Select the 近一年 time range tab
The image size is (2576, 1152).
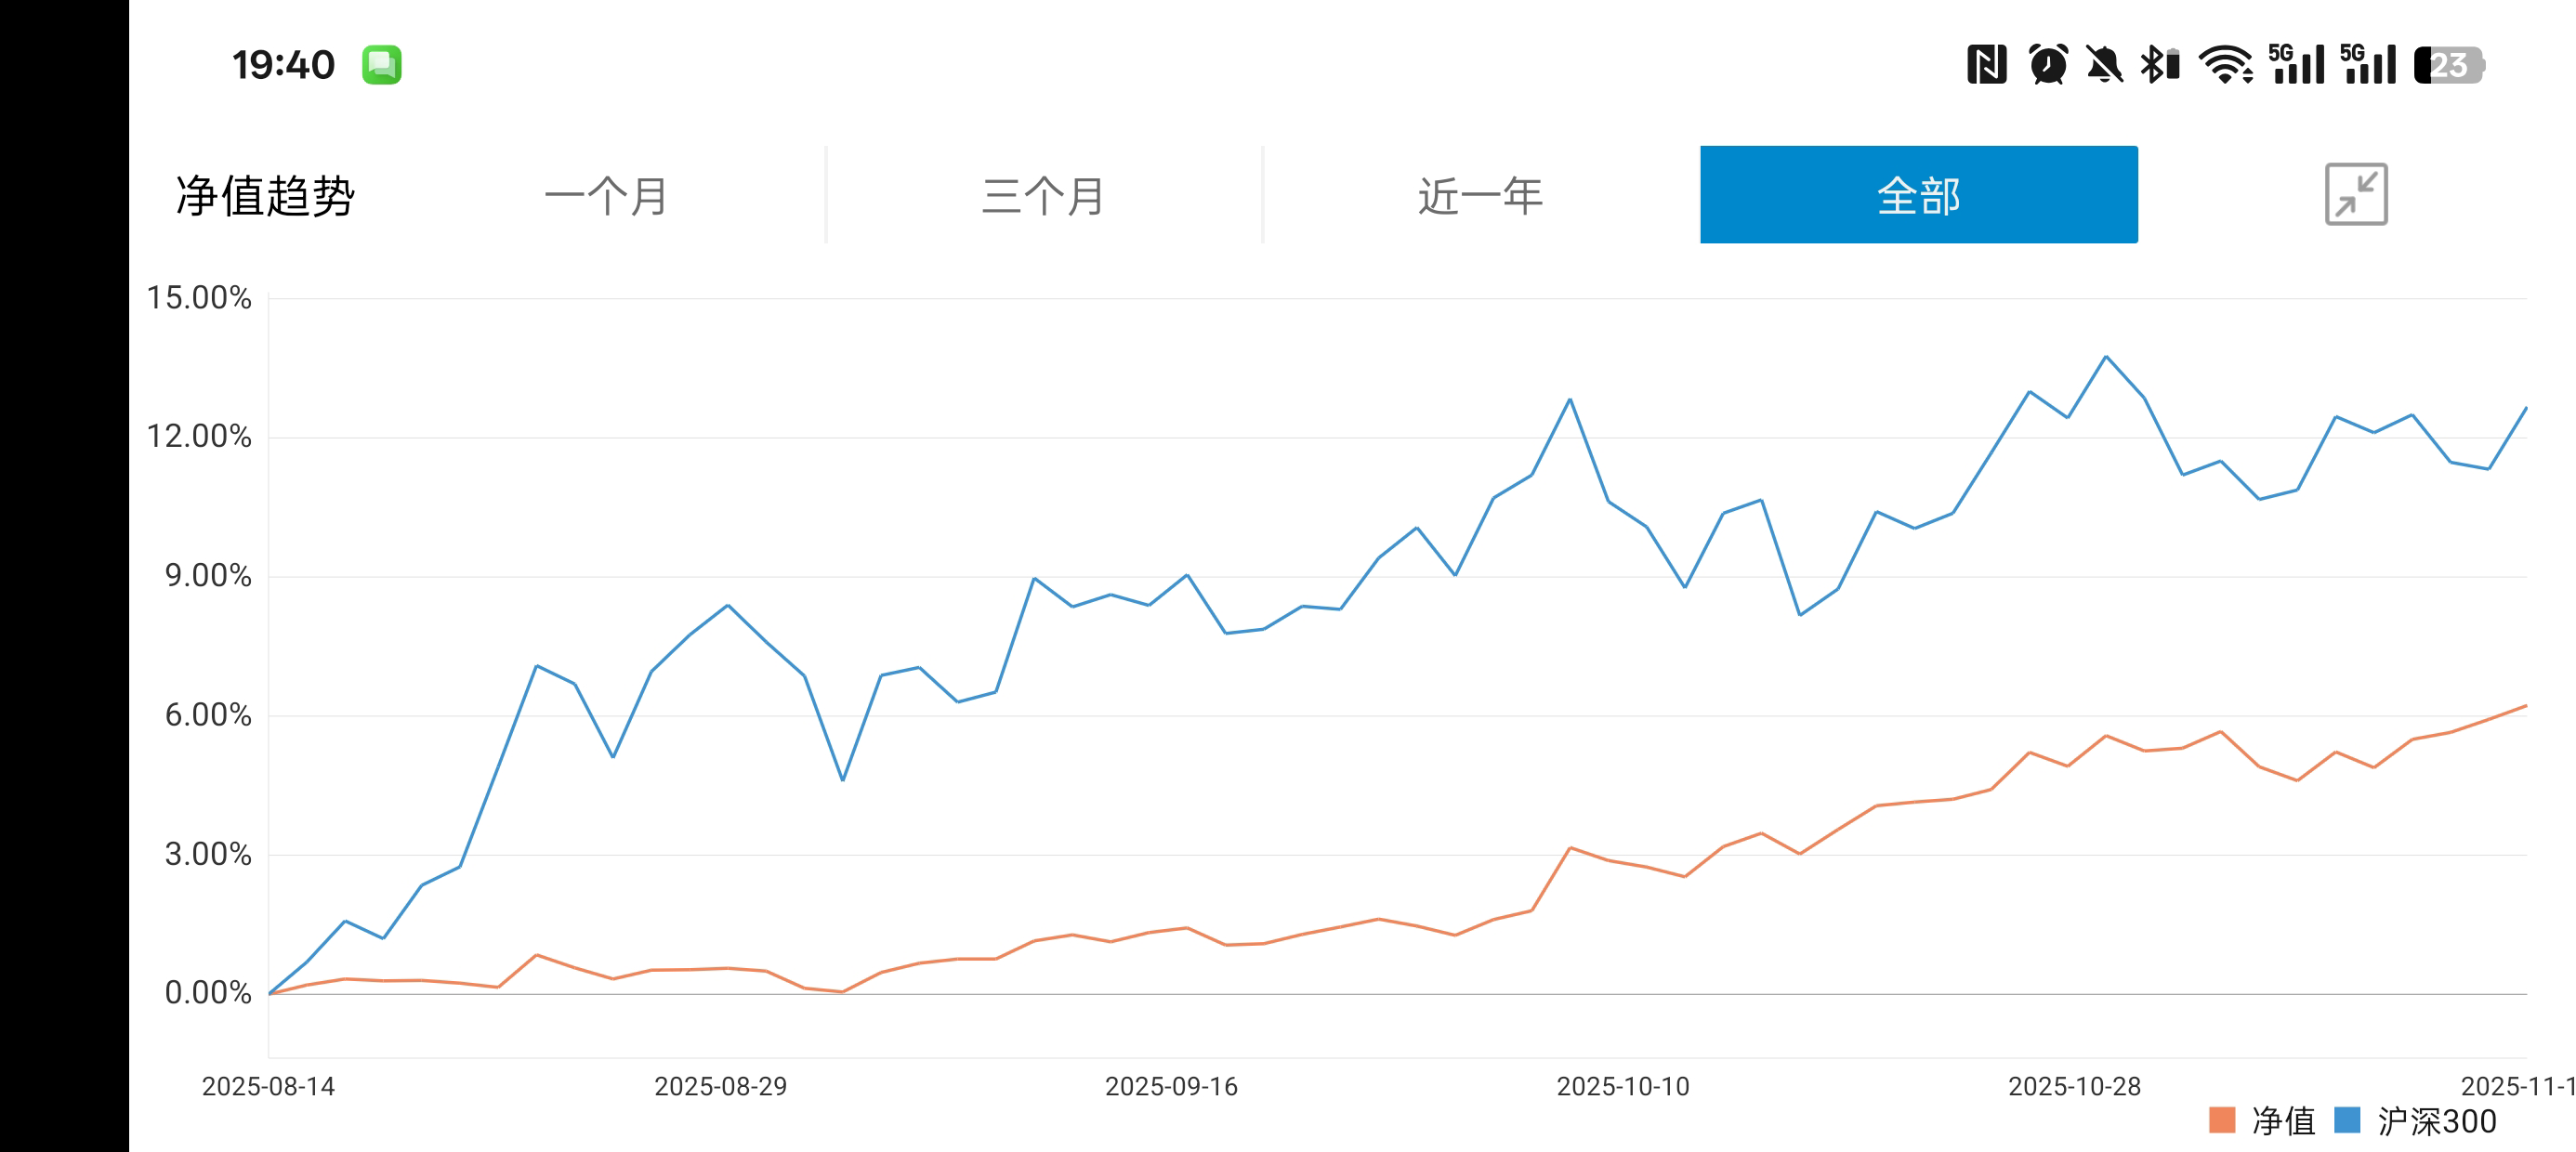[1480, 195]
